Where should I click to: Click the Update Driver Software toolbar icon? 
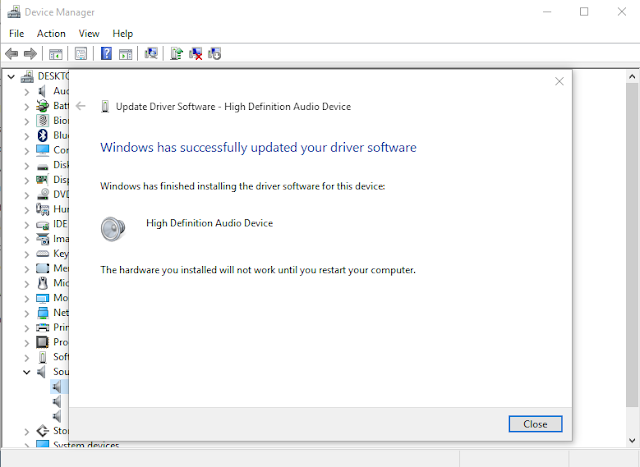[176, 53]
